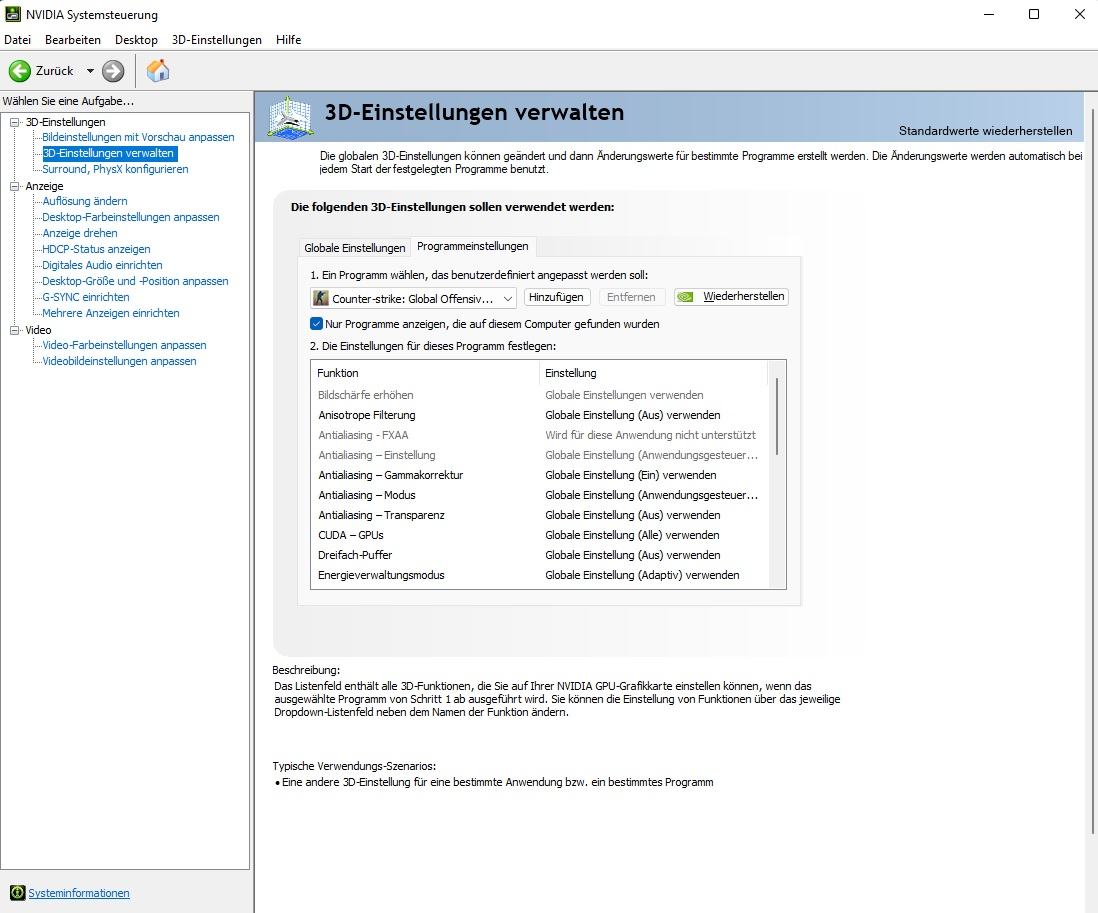This screenshot has height=913, width=1098.
Task: Click the 3D-Einstellungen verwalten header graphic
Action: [x=290, y=117]
